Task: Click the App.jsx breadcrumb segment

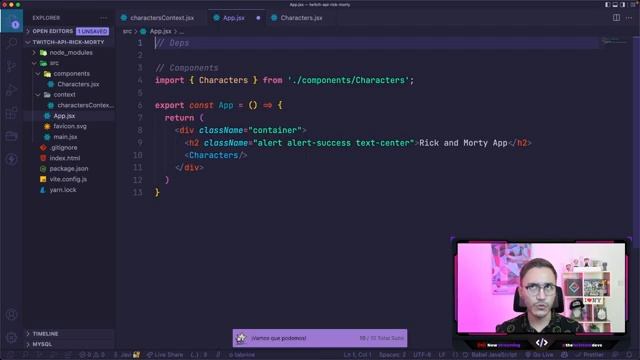Action: [160, 31]
